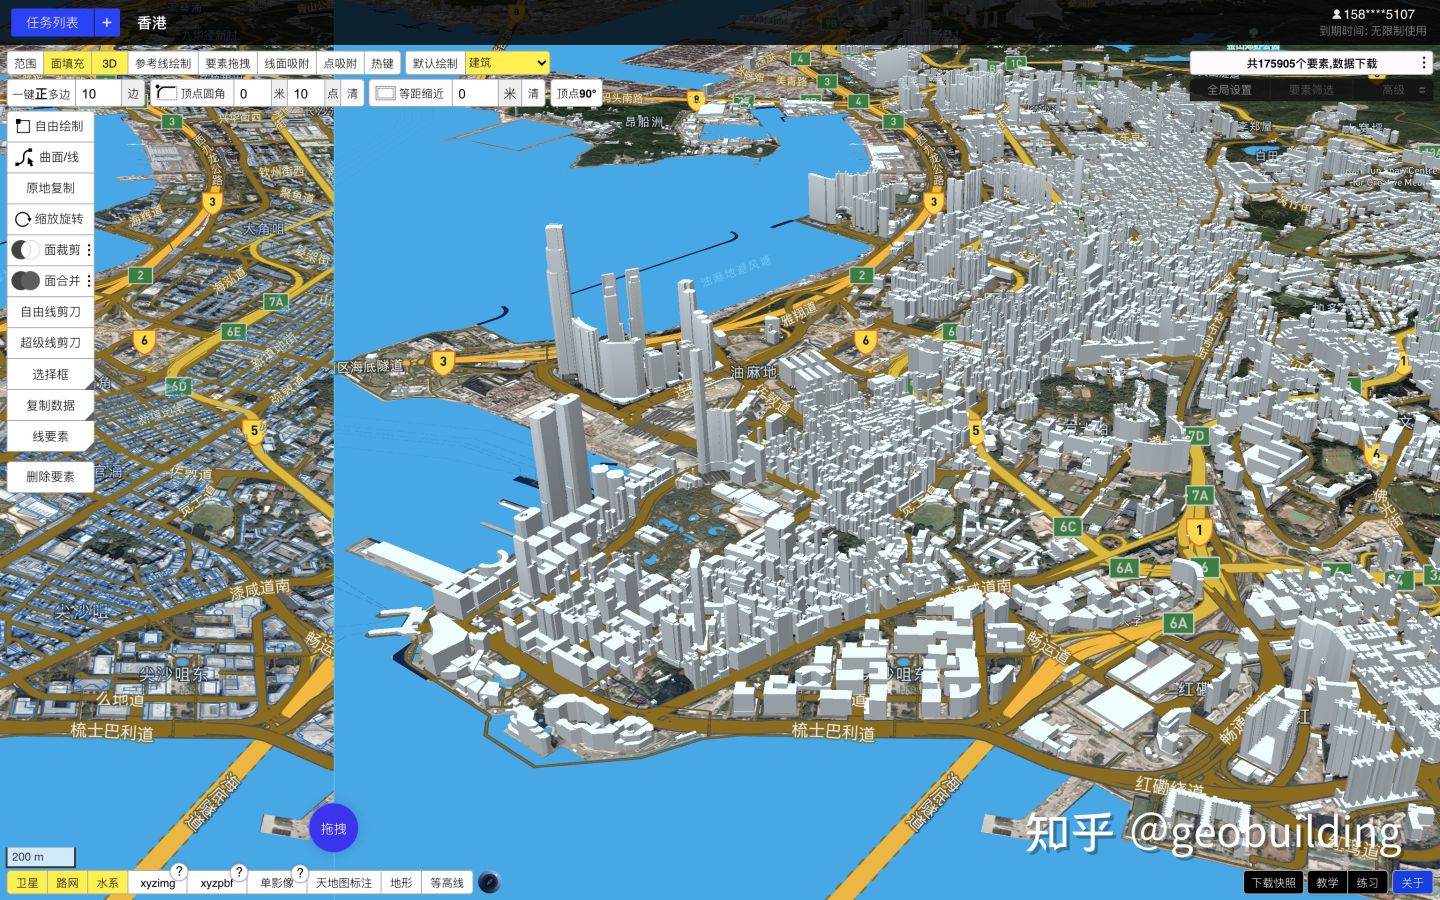Image resolution: width=1440 pixels, height=900 pixels.
Task: Toggle 点吸附 point snapping
Action: tap(340, 63)
